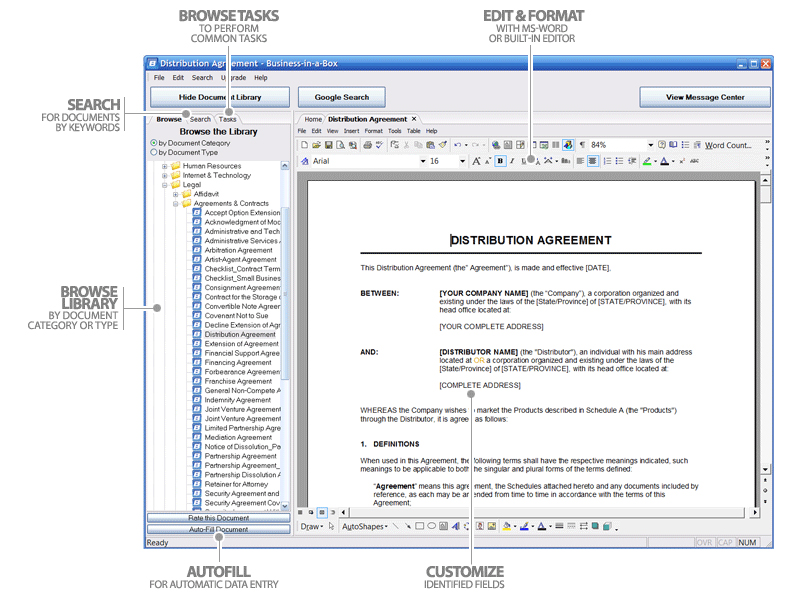Expand the Human Resources folder

(x=165, y=166)
